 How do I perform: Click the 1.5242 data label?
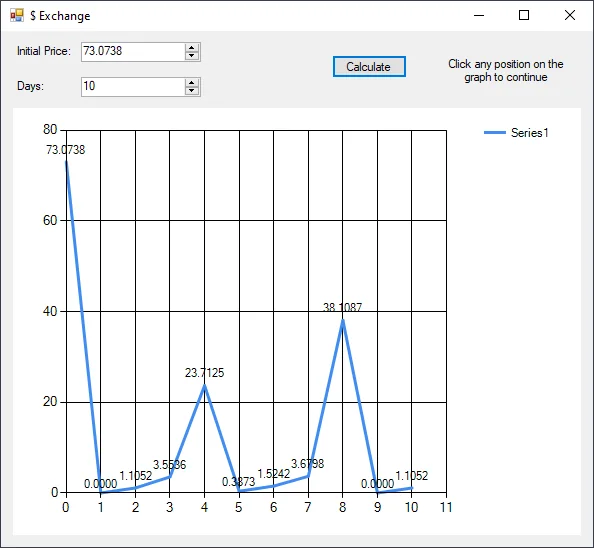[x=274, y=474]
